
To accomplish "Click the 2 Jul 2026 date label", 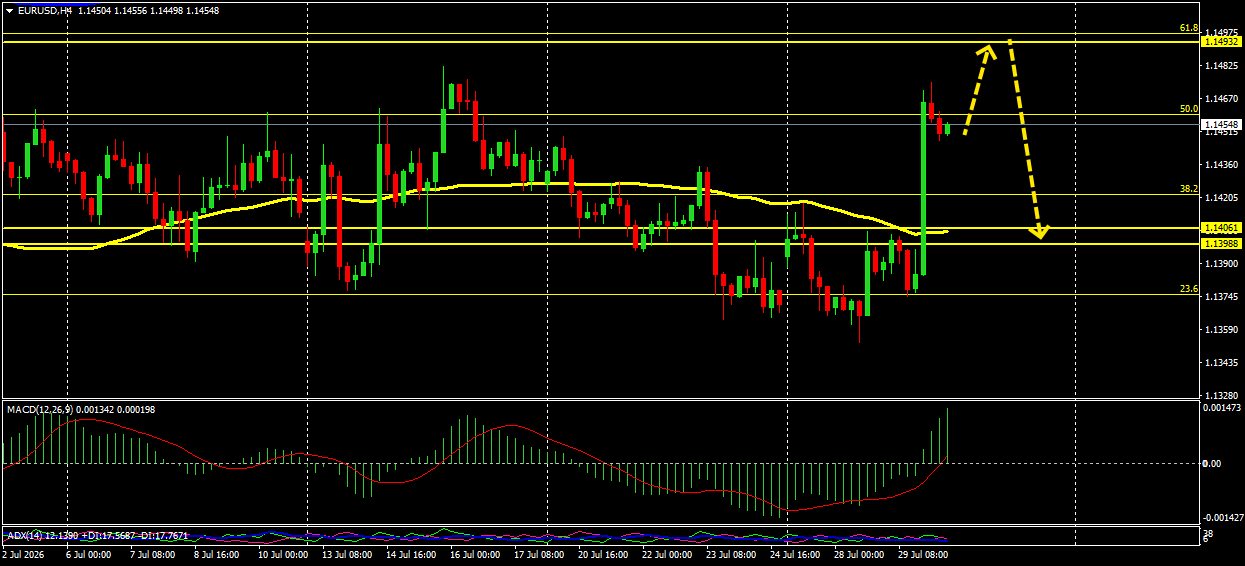I will (x=25, y=553).
